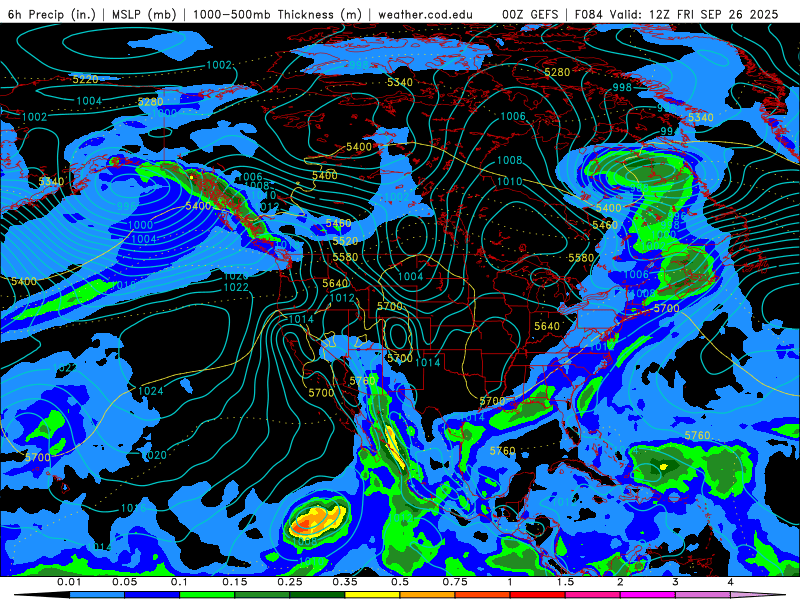
Task: Select the dark blue 0.05–0.1 legend swatch
Action: [x=152, y=595]
